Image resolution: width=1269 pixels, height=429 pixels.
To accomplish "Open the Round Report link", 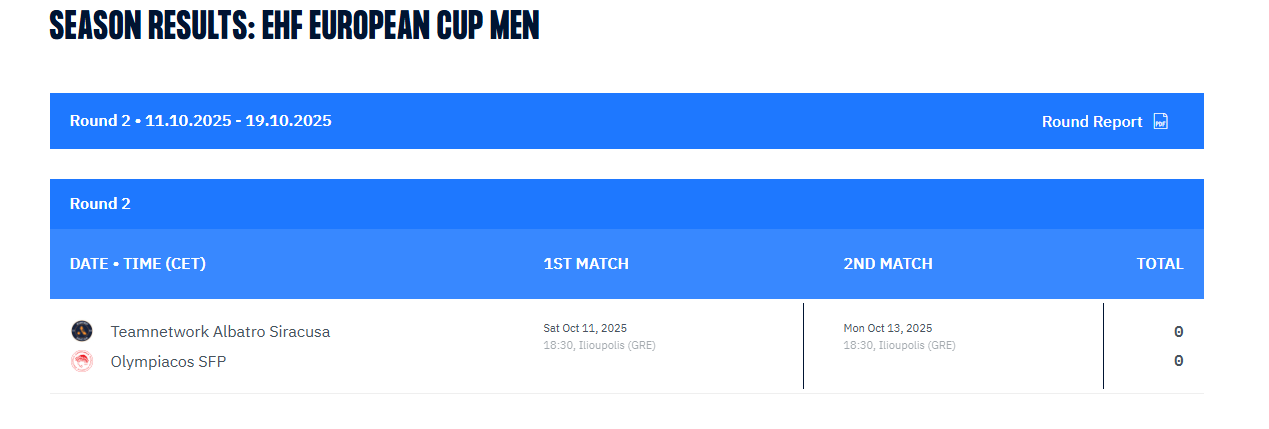I will point(1091,121).
